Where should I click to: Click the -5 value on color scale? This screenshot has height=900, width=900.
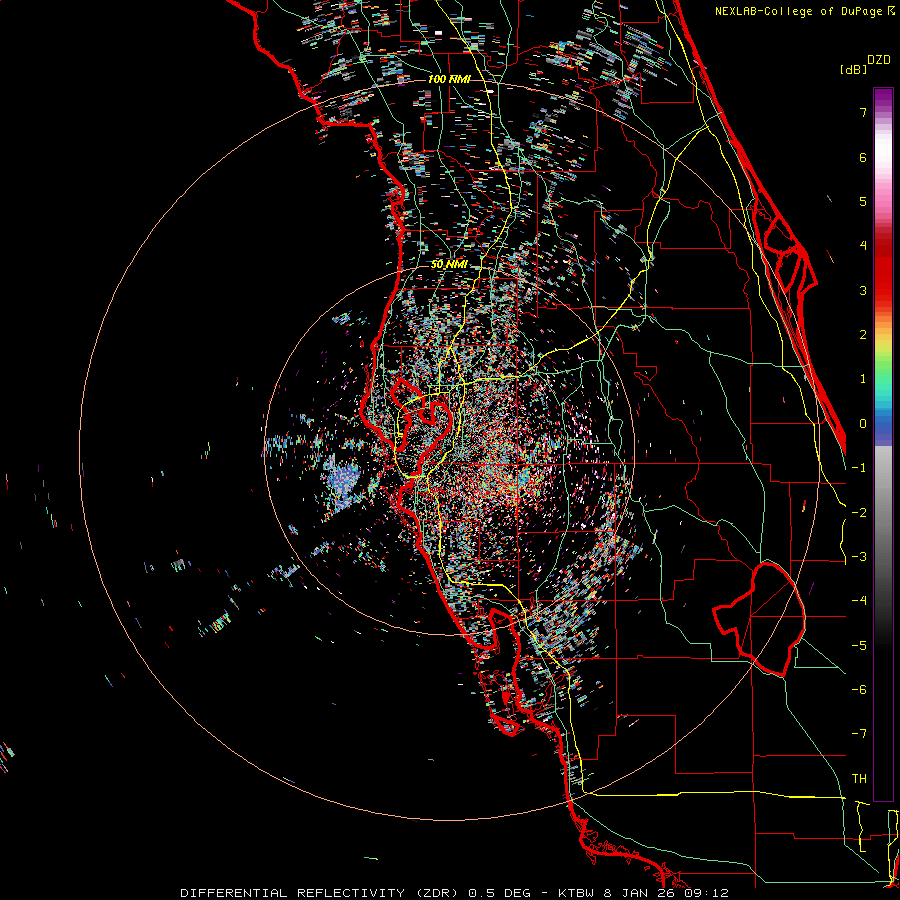pos(859,646)
